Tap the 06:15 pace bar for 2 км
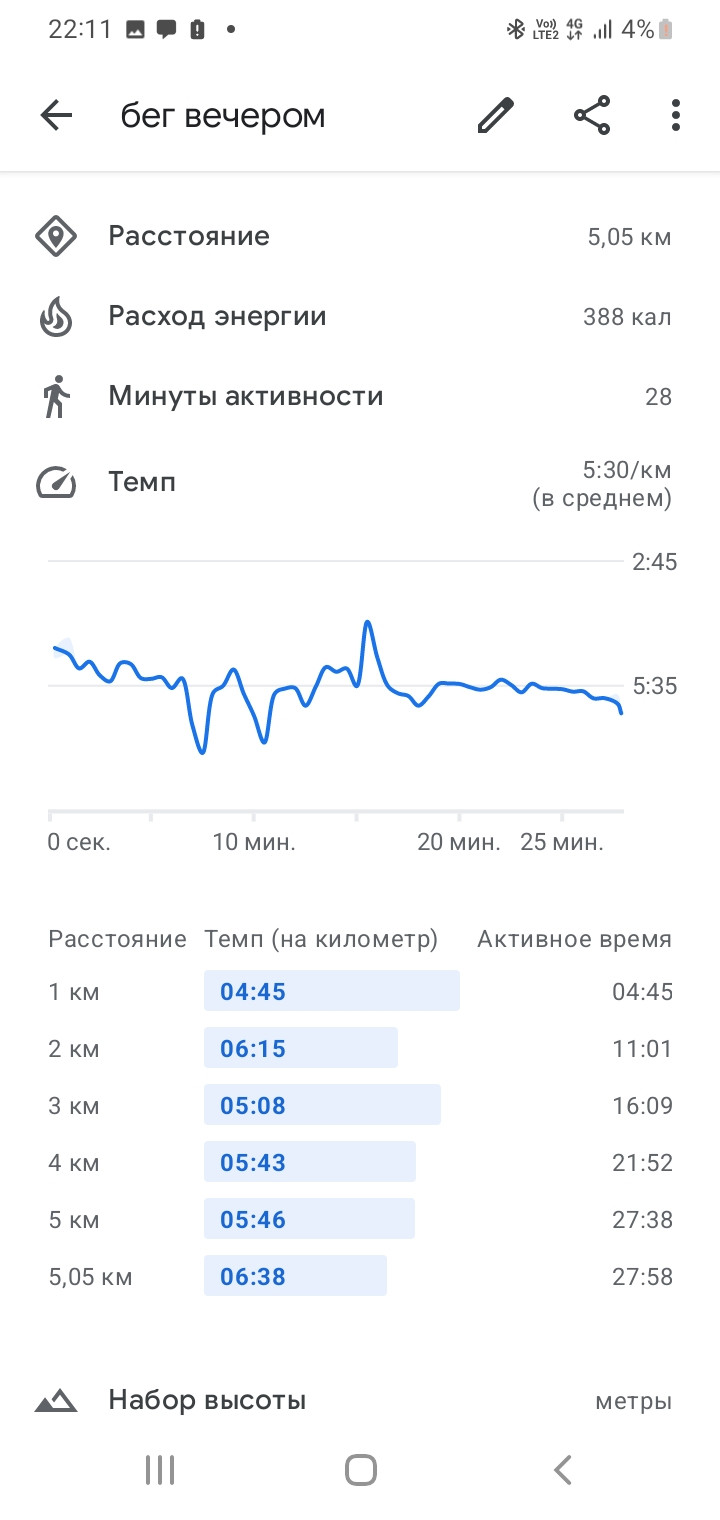The height and width of the screenshot is (1520, 720). (301, 1048)
